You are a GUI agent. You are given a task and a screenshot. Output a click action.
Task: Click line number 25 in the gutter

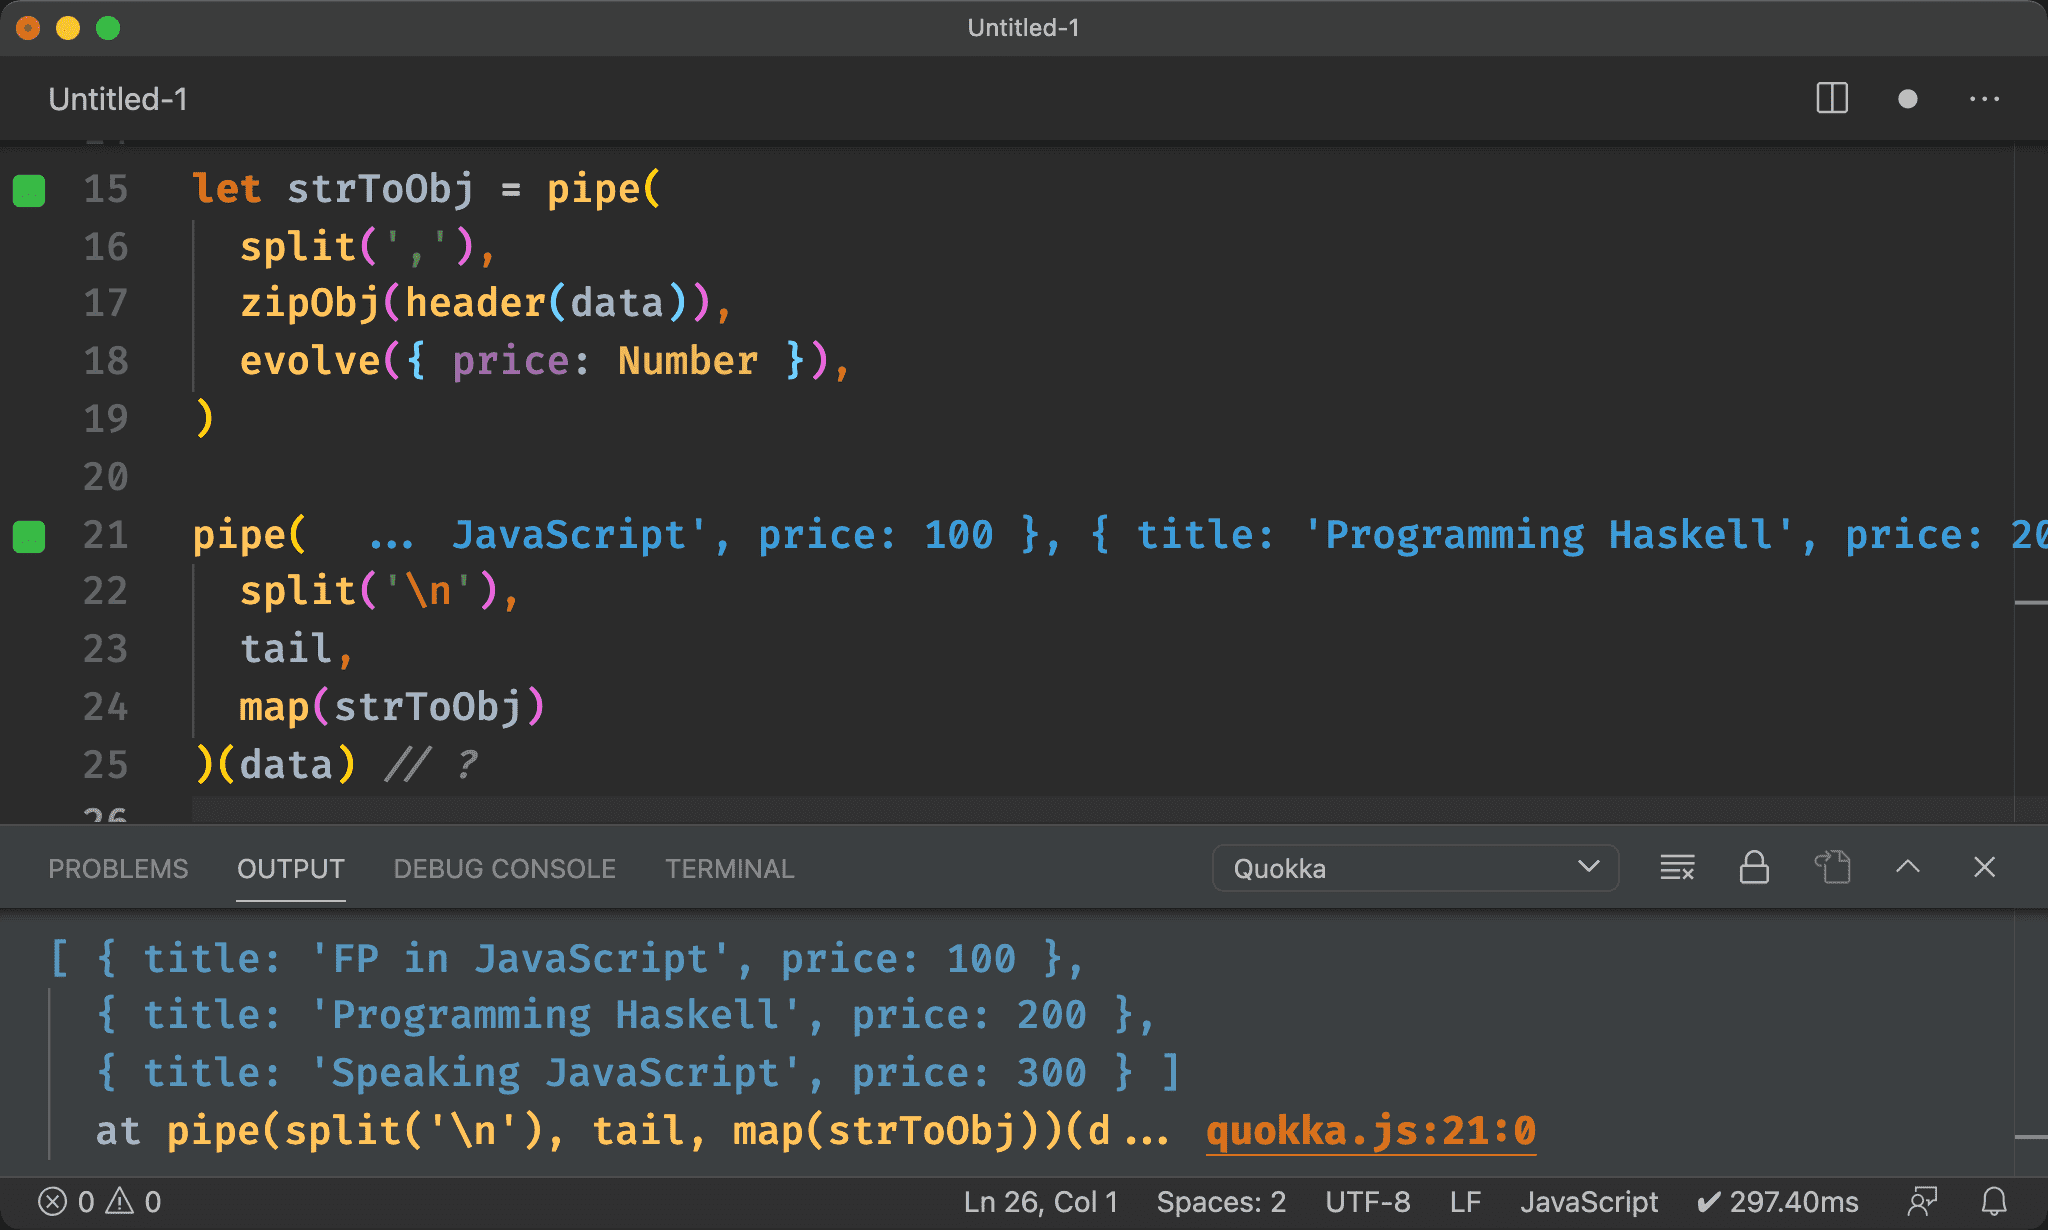pos(105,765)
